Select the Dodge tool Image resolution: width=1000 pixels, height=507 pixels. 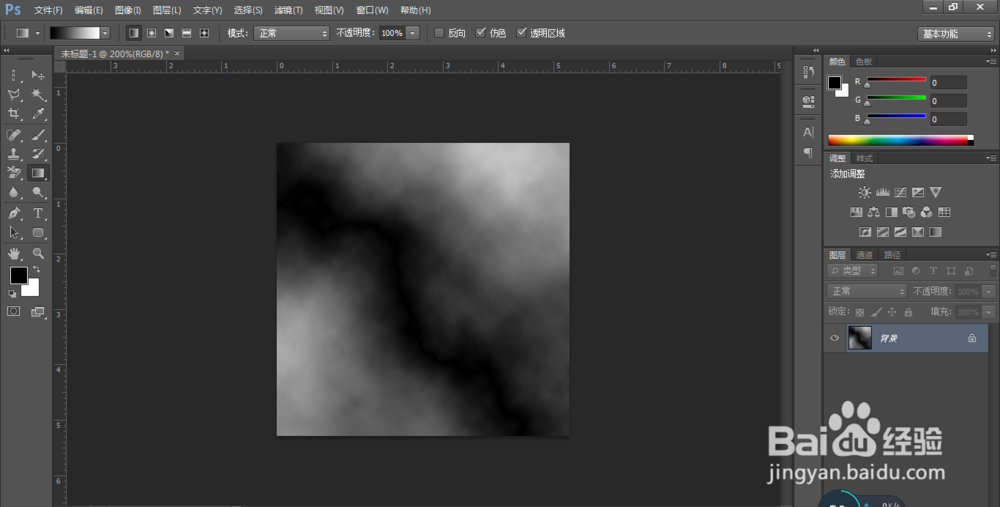coord(38,192)
